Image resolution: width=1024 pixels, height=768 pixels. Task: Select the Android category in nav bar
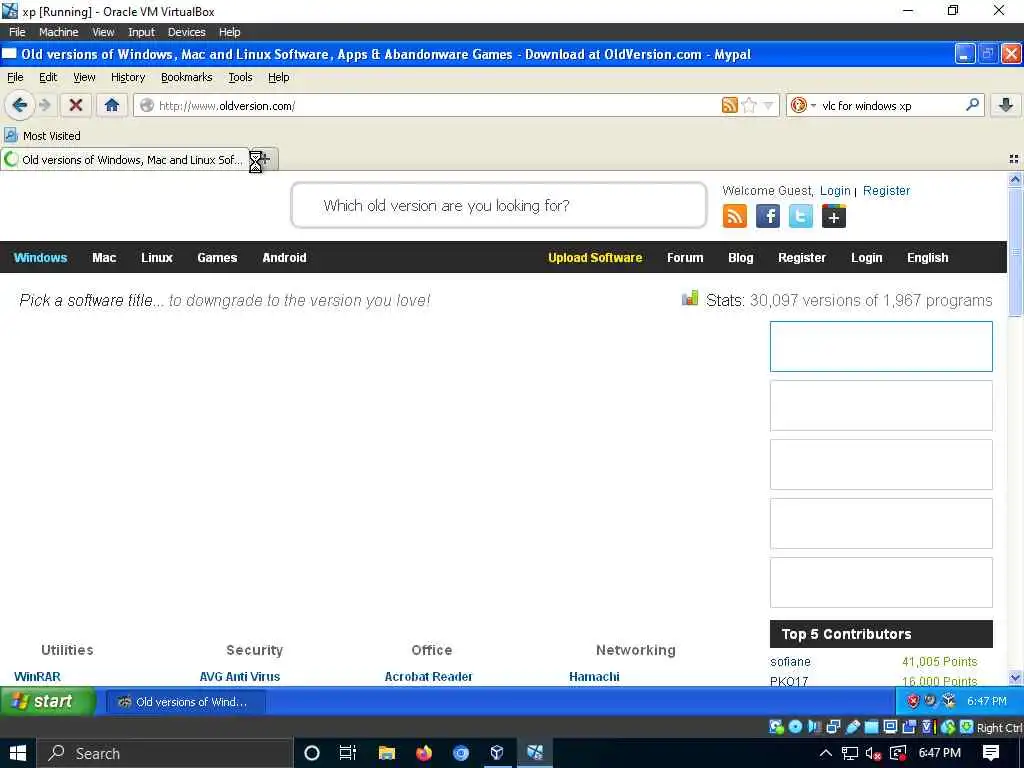(284, 257)
